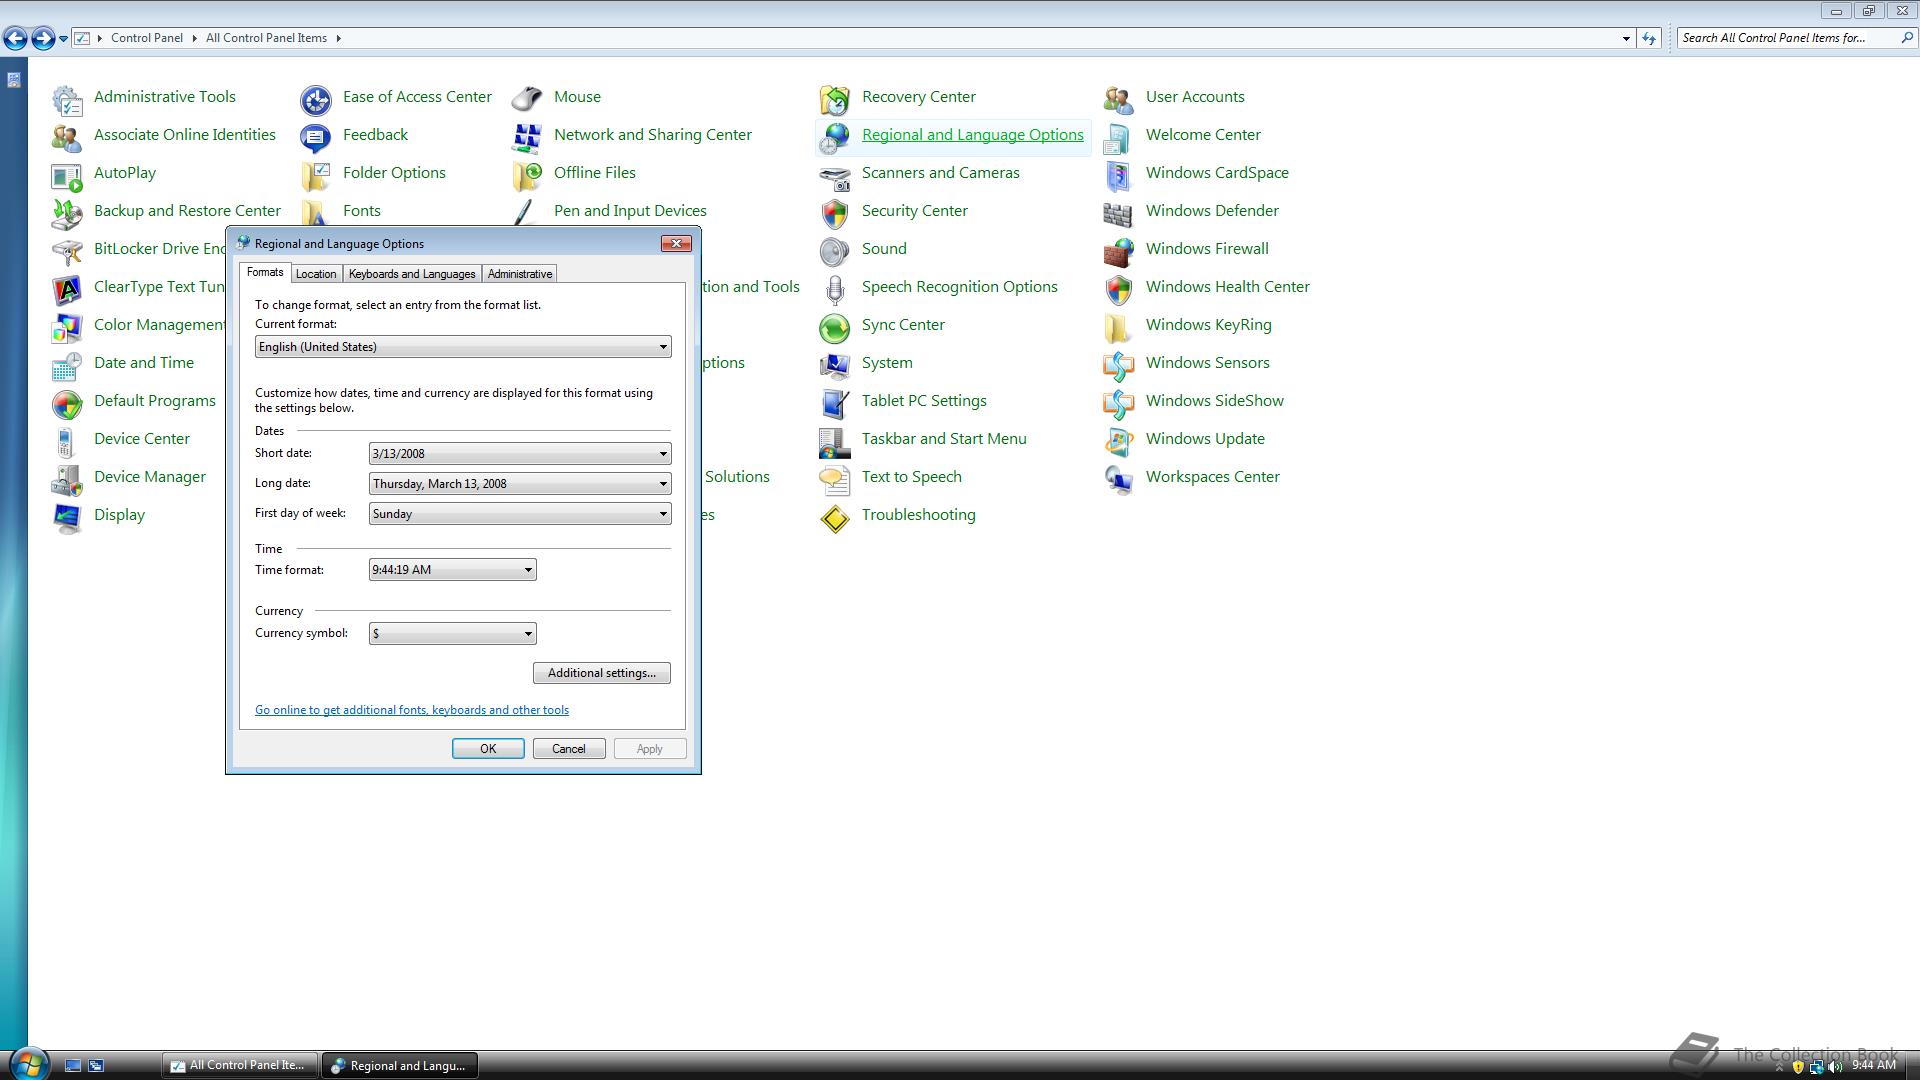Open the Mouse control panel icon
The height and width of the screenshot is (1080, 1920).
point(527,98)
